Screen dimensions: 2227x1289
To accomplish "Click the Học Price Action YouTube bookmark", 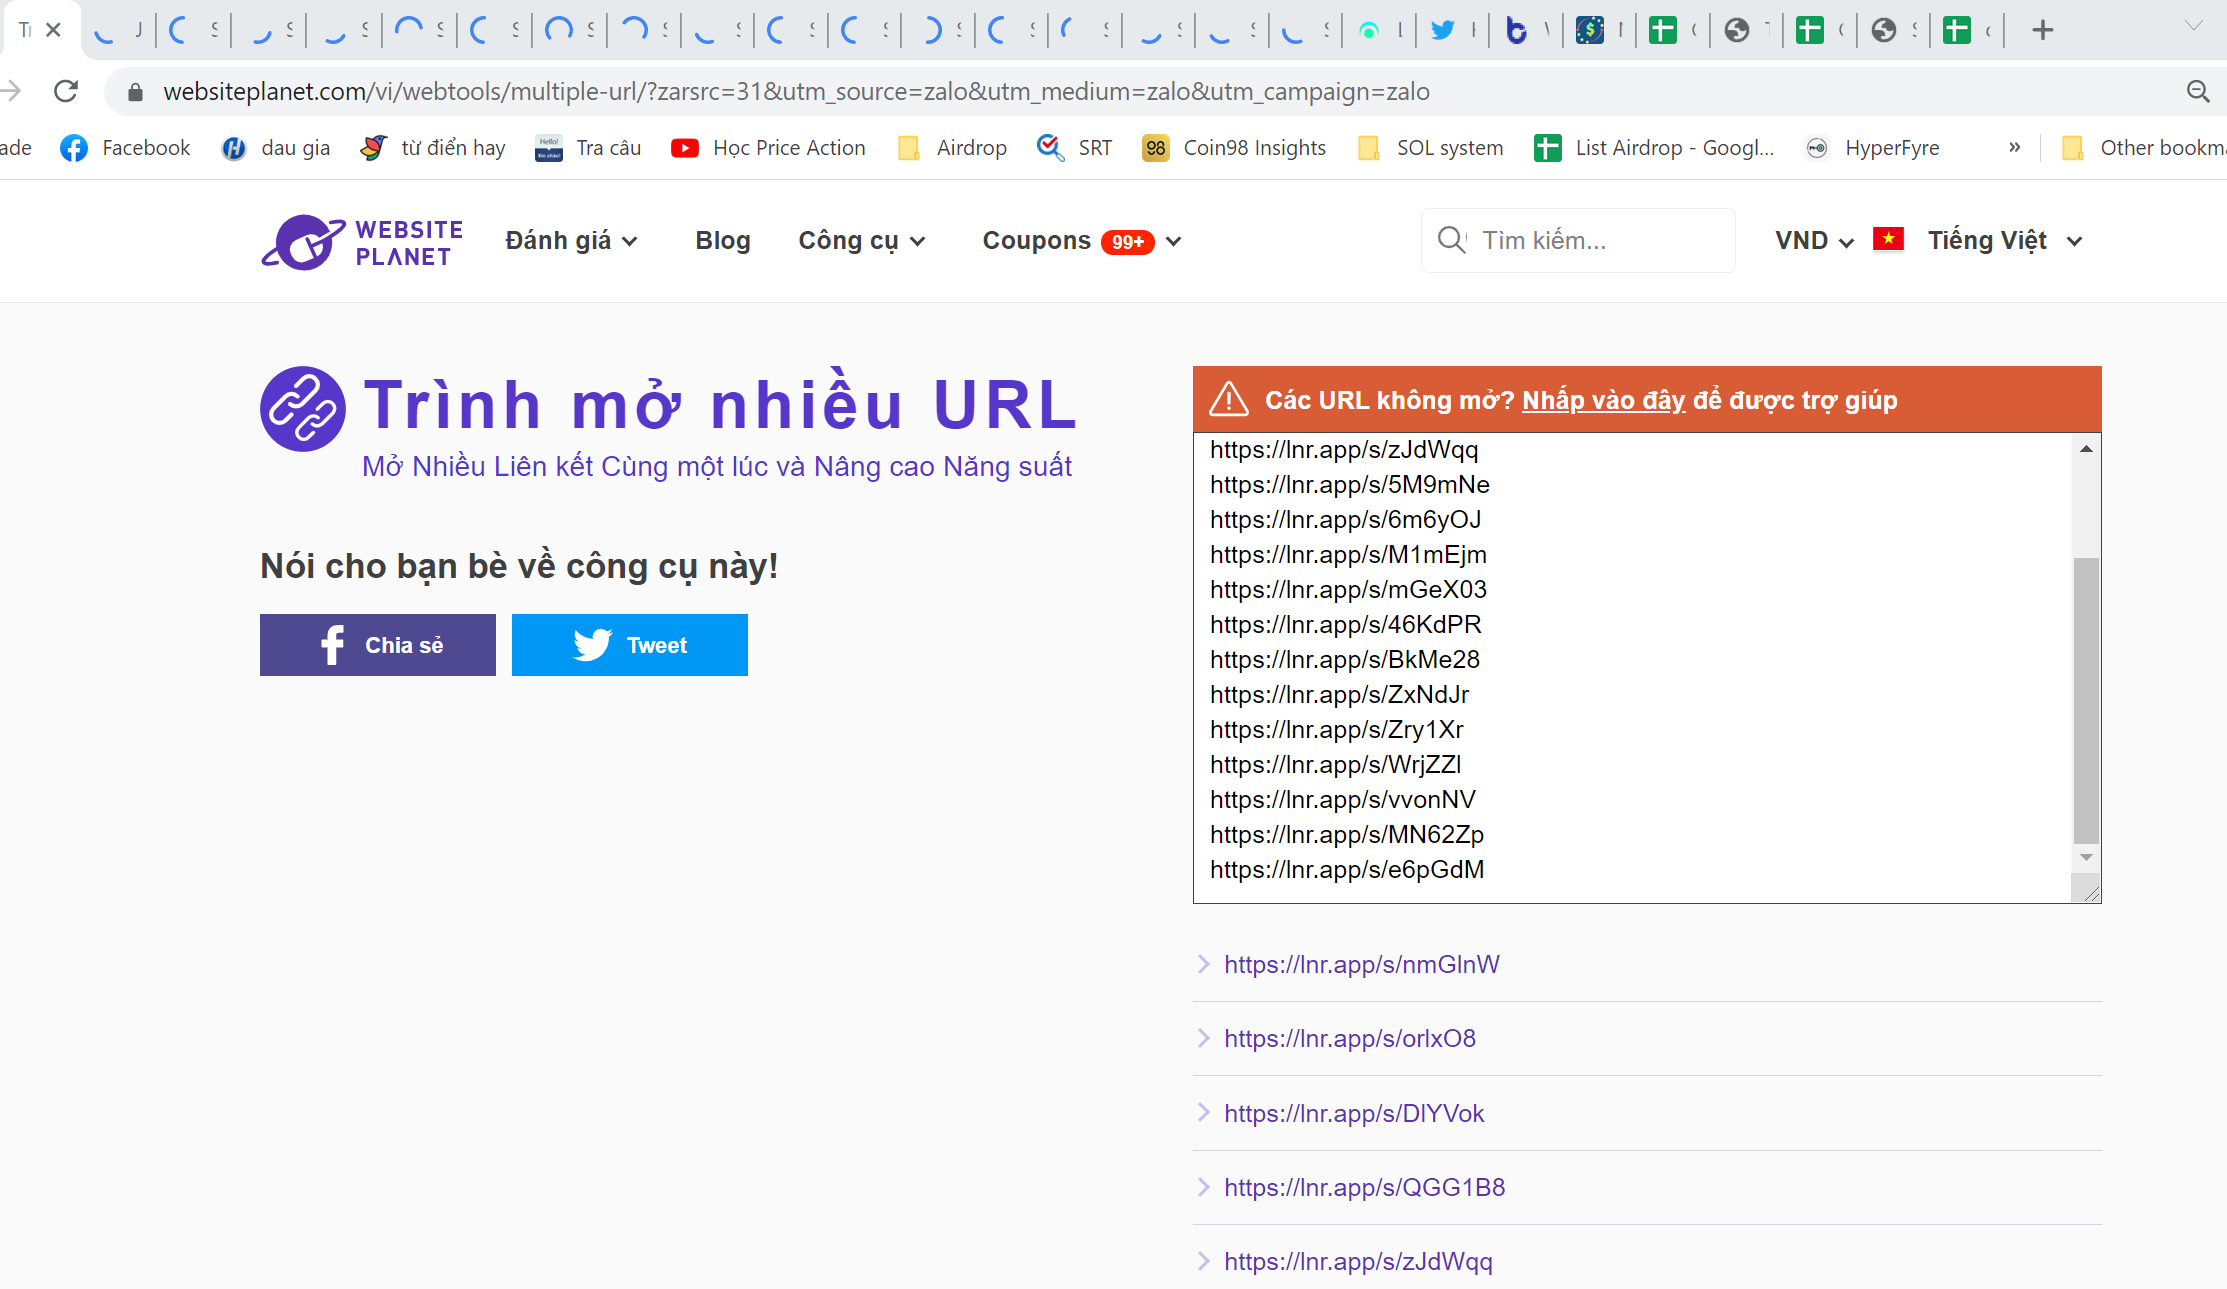I will (x=768, y=148).
